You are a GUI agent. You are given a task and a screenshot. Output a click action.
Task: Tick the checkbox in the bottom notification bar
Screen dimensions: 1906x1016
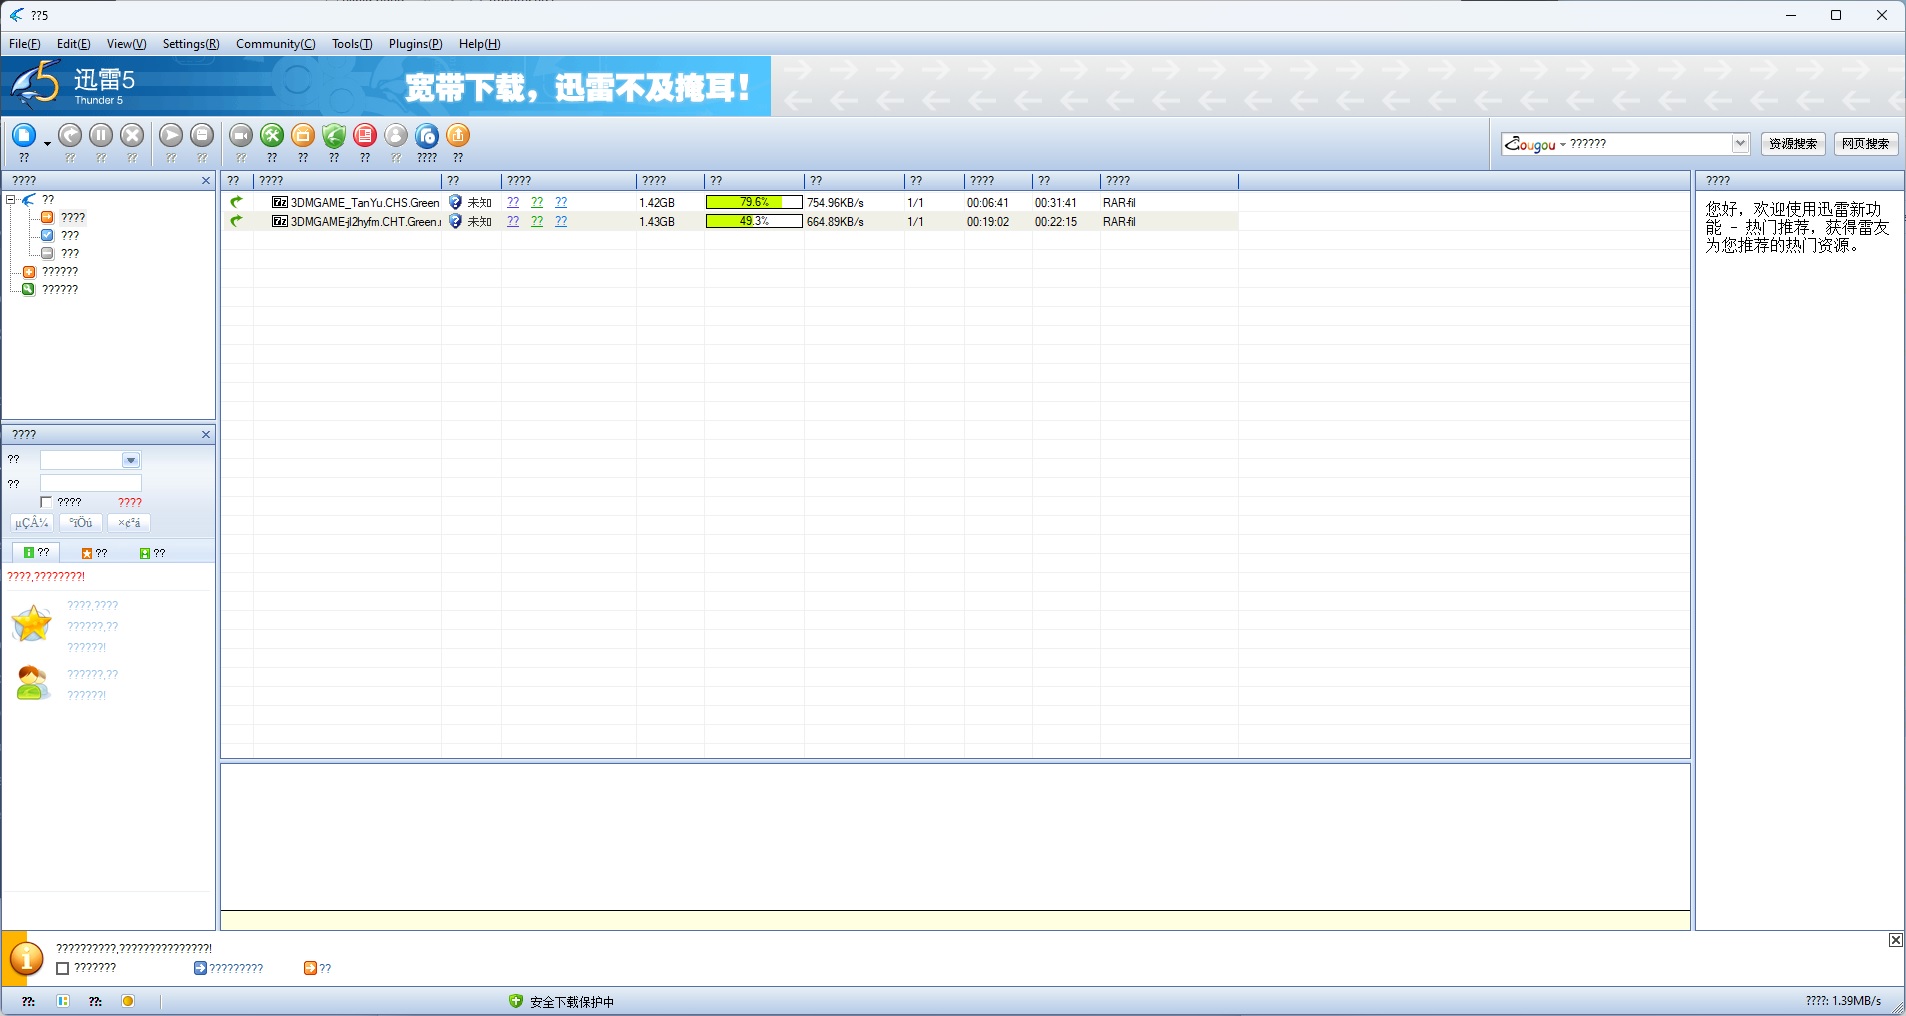[62, 968]
